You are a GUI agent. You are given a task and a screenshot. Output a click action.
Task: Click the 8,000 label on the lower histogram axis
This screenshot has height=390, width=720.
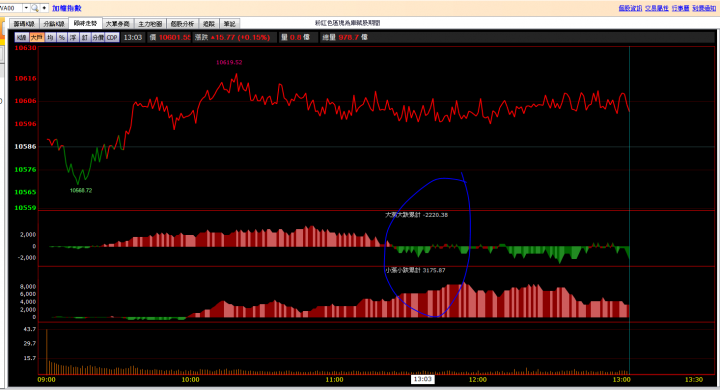coord(28,287)
